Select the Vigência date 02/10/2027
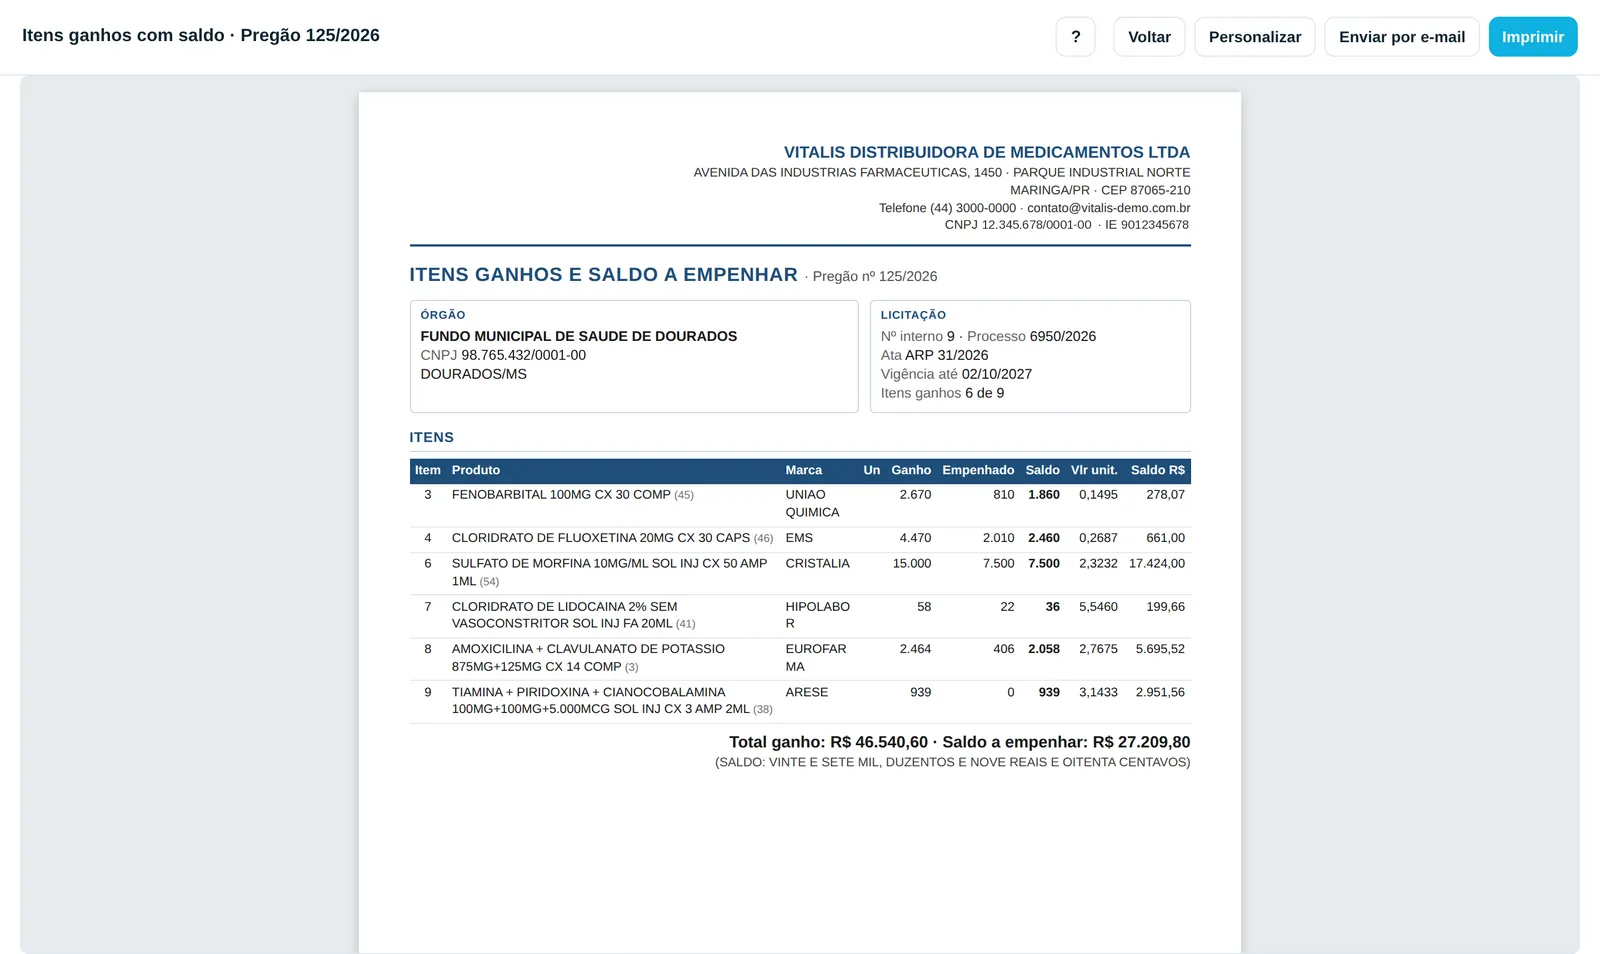The width and height of the screenshot is (1600, 954). pyautogui.click(x=997, y=374)
